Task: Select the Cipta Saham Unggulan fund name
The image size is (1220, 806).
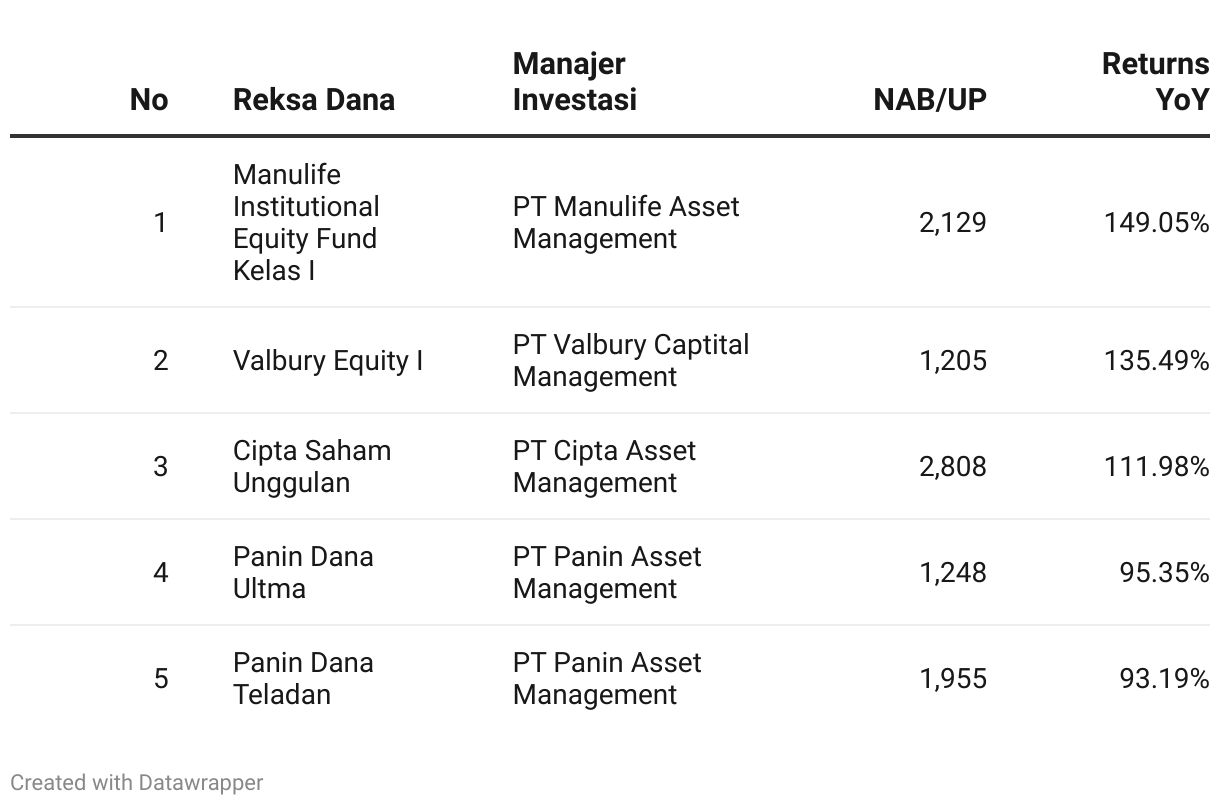Action: click(x=312, y=466)
